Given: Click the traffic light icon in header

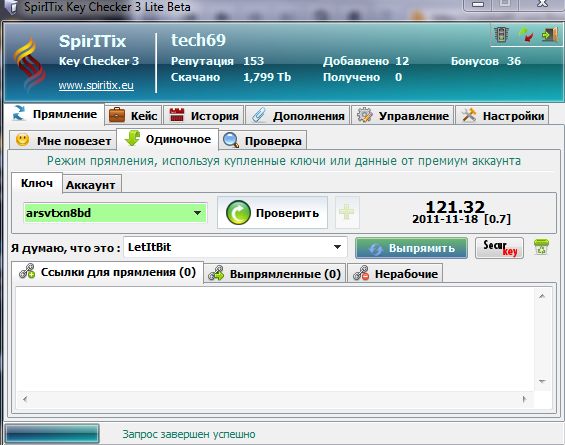Looking at the screenshot, I should [x=501, y=35].
